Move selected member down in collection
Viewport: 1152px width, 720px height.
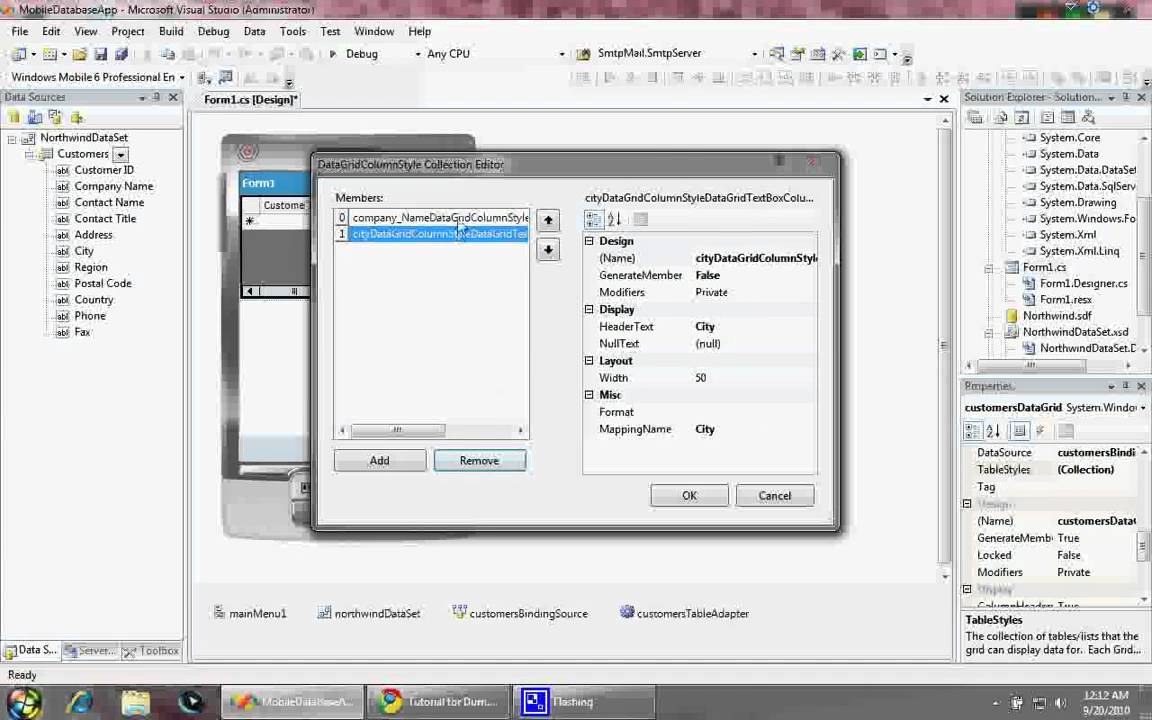point(548,250)
